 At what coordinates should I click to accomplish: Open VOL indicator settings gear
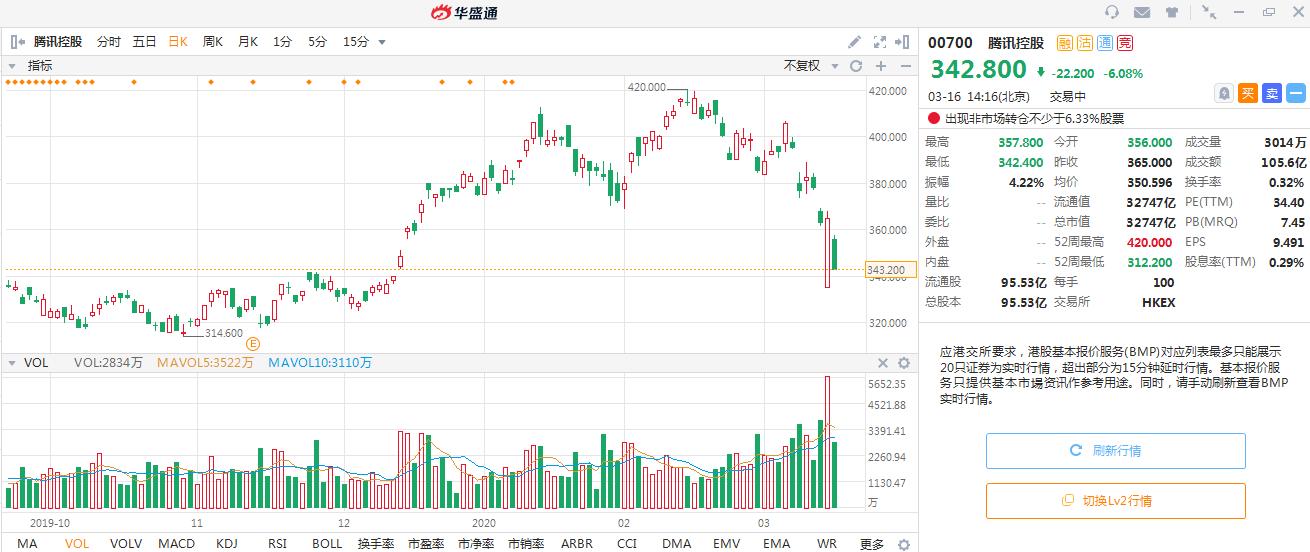pos(904,363)
